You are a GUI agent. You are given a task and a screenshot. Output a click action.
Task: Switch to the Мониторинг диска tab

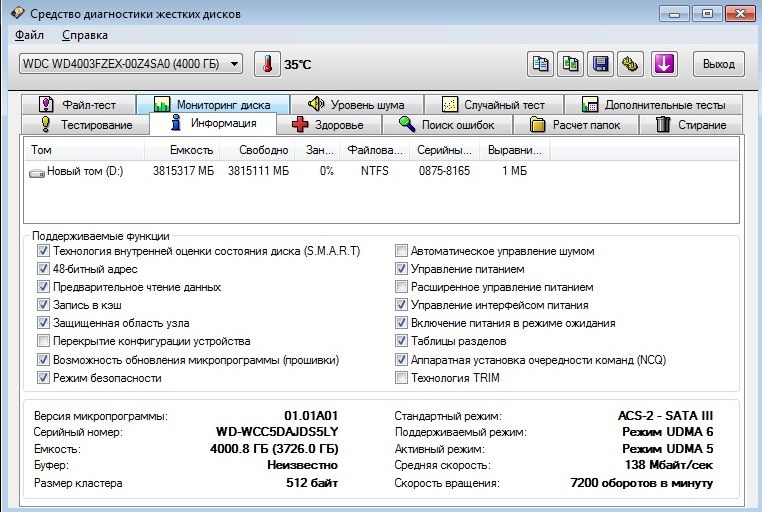tap(212, 104)
